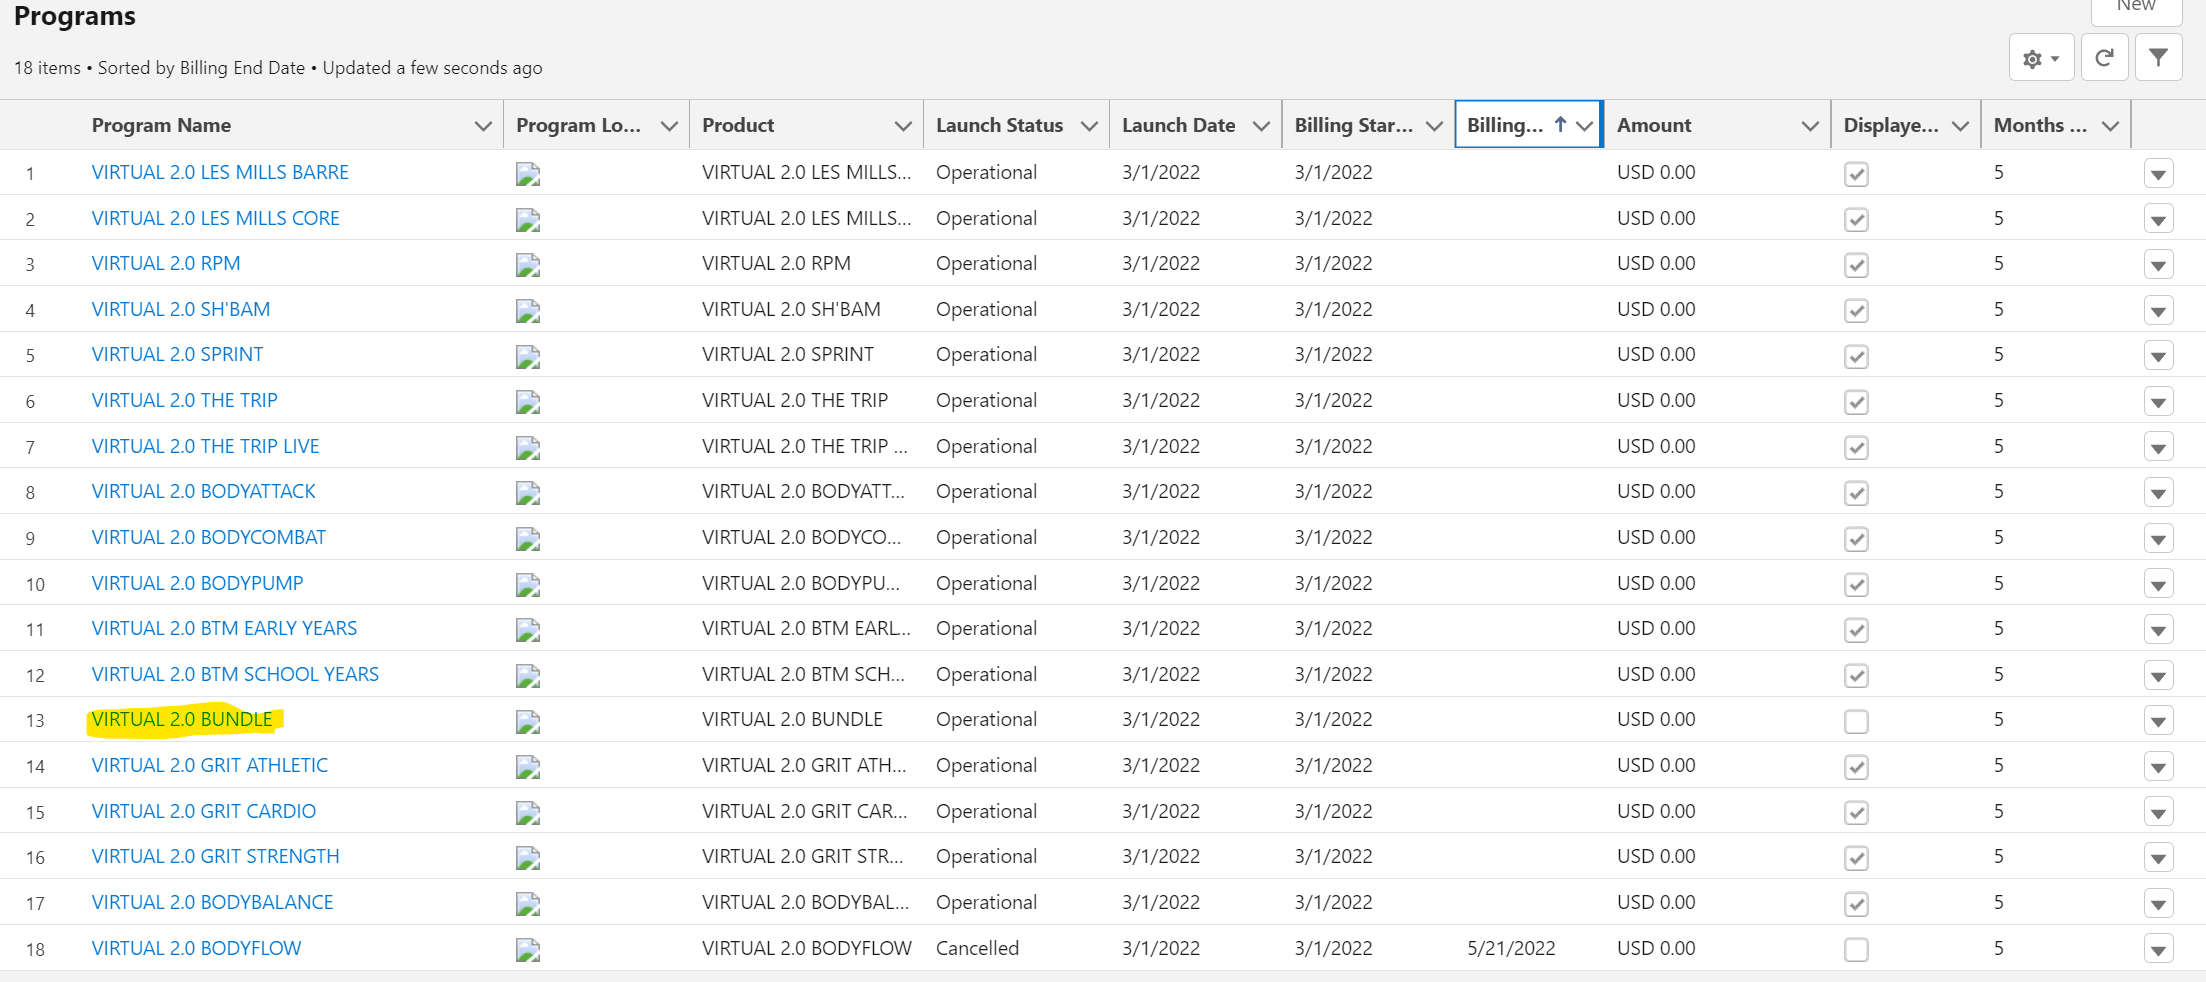Toggle Displayed checkbox for BODYBALANCE row

(x=1856, y=904)
